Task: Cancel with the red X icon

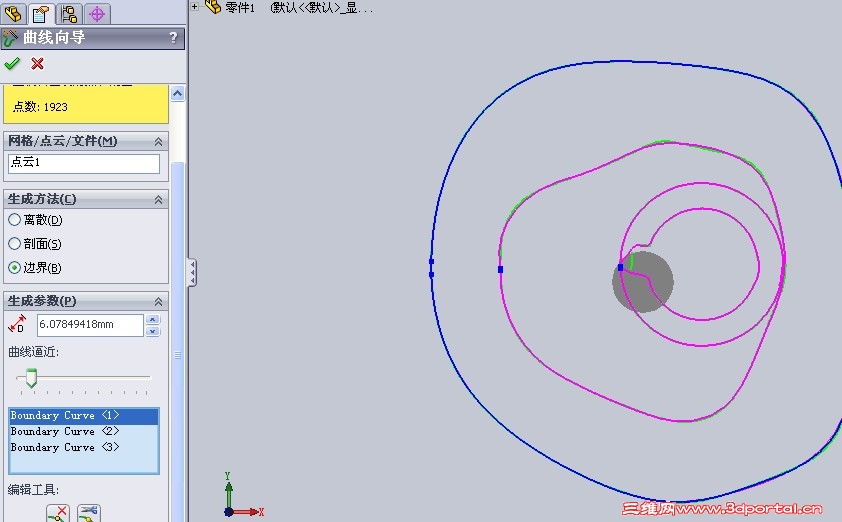Action: (x=37, y=64)
